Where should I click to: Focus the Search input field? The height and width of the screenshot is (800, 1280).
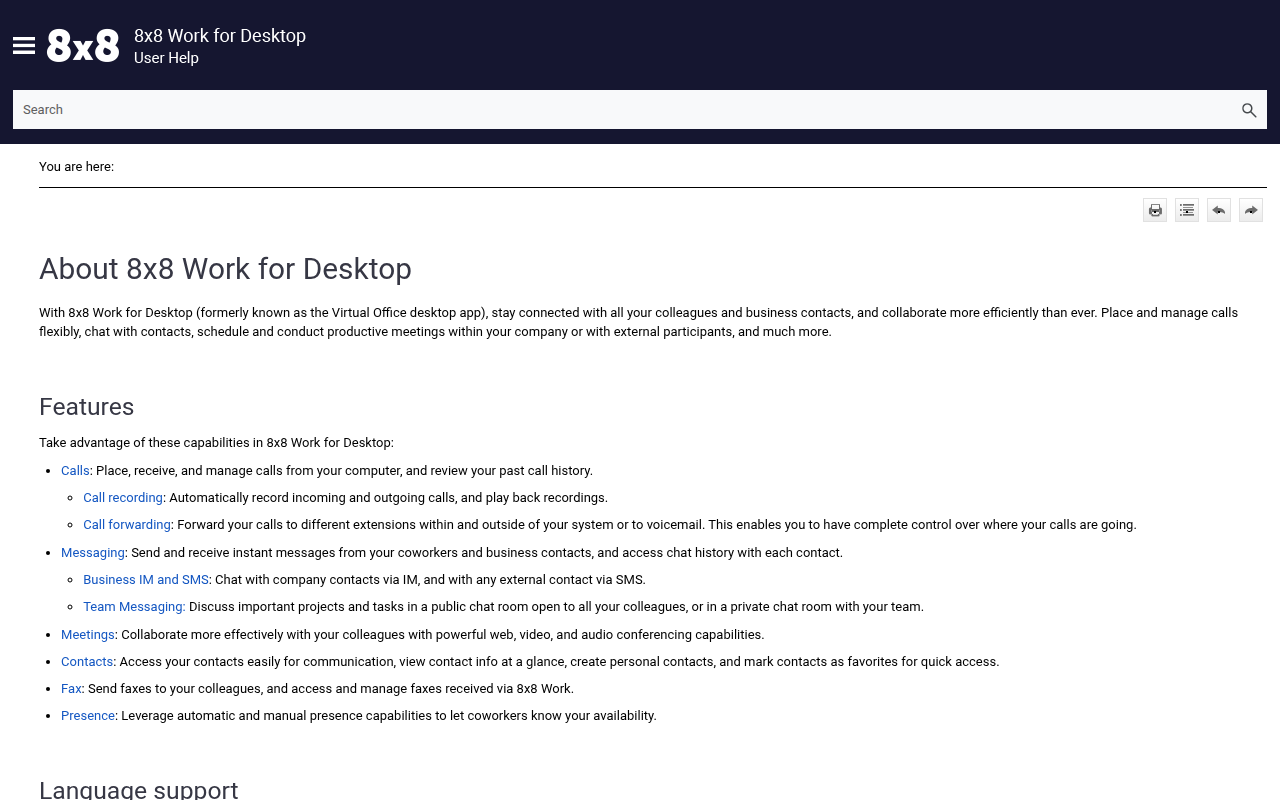pyautogui.click(x=625, y=110)
